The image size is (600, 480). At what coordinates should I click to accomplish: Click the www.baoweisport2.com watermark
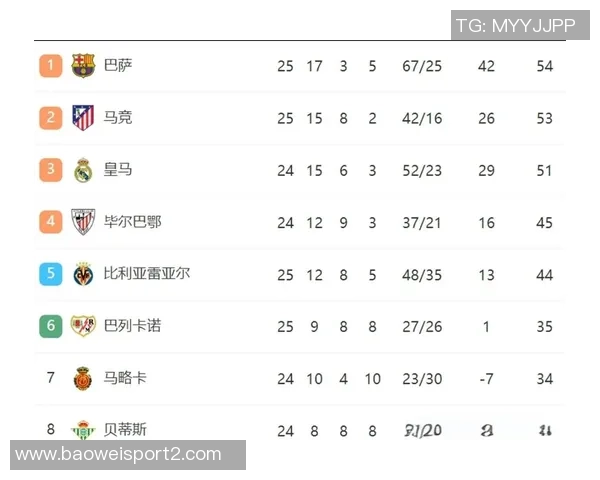pos(119,455)
